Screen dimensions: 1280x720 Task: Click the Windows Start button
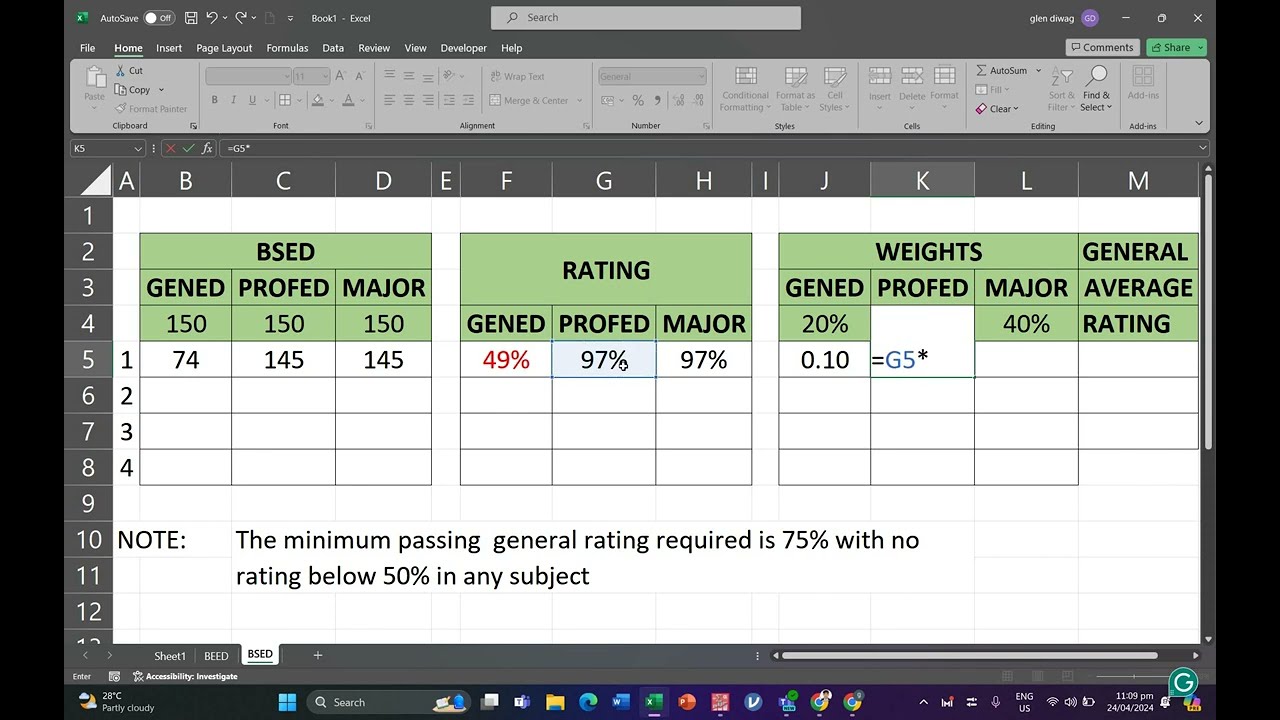288,702
